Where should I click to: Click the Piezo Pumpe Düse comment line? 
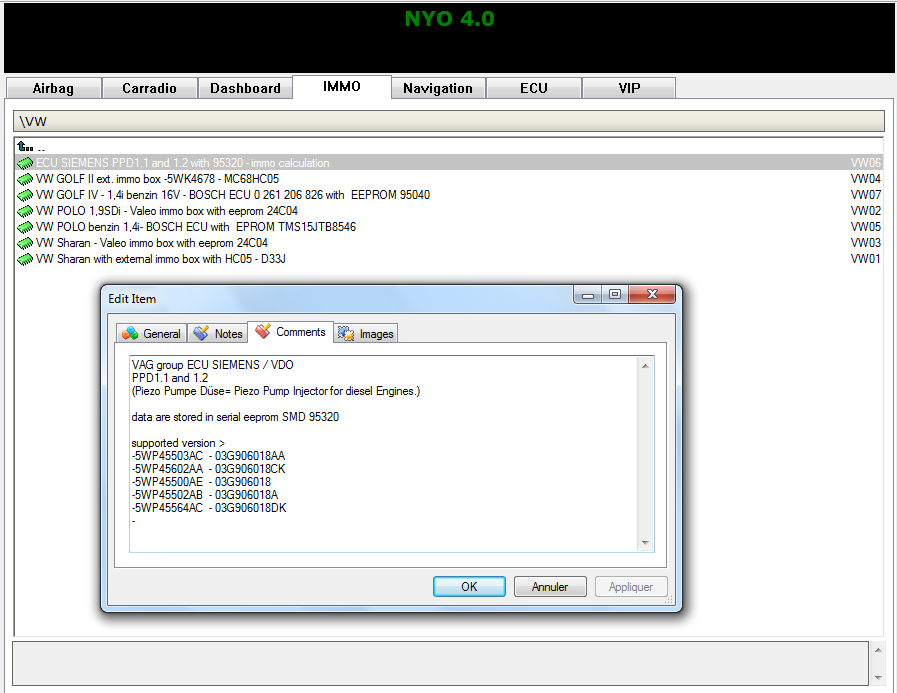pyautogui.click(x=276, y=391)
